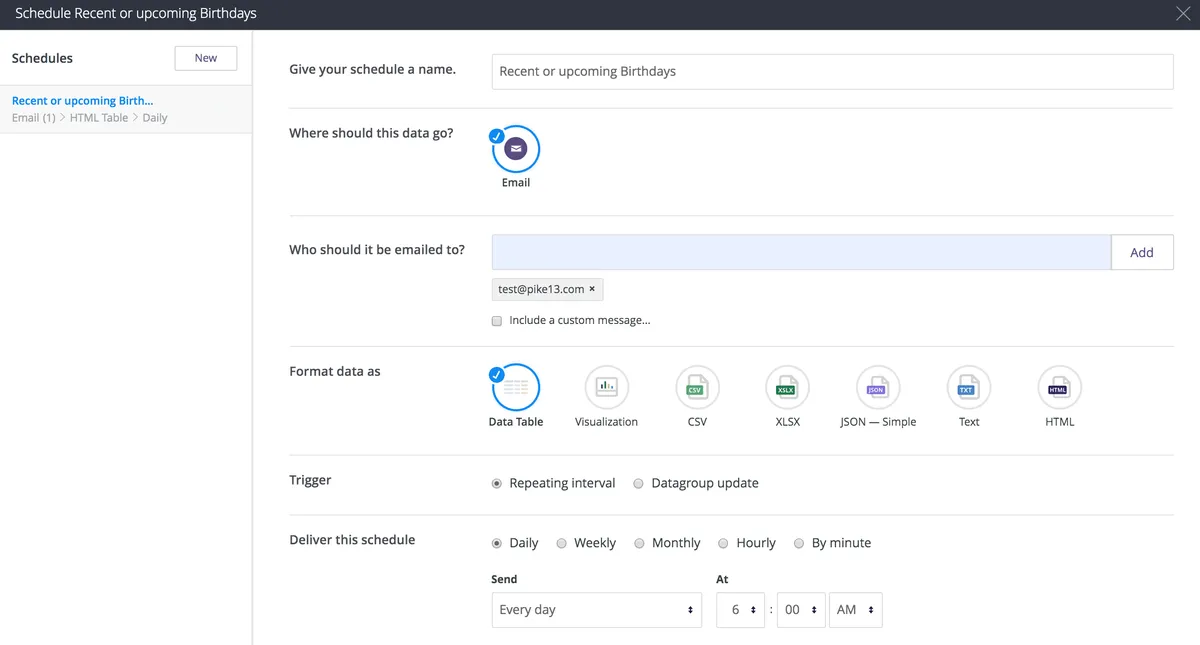Open the Every day send dropdown
The image size is (1200, 645).
coord(597,610)
